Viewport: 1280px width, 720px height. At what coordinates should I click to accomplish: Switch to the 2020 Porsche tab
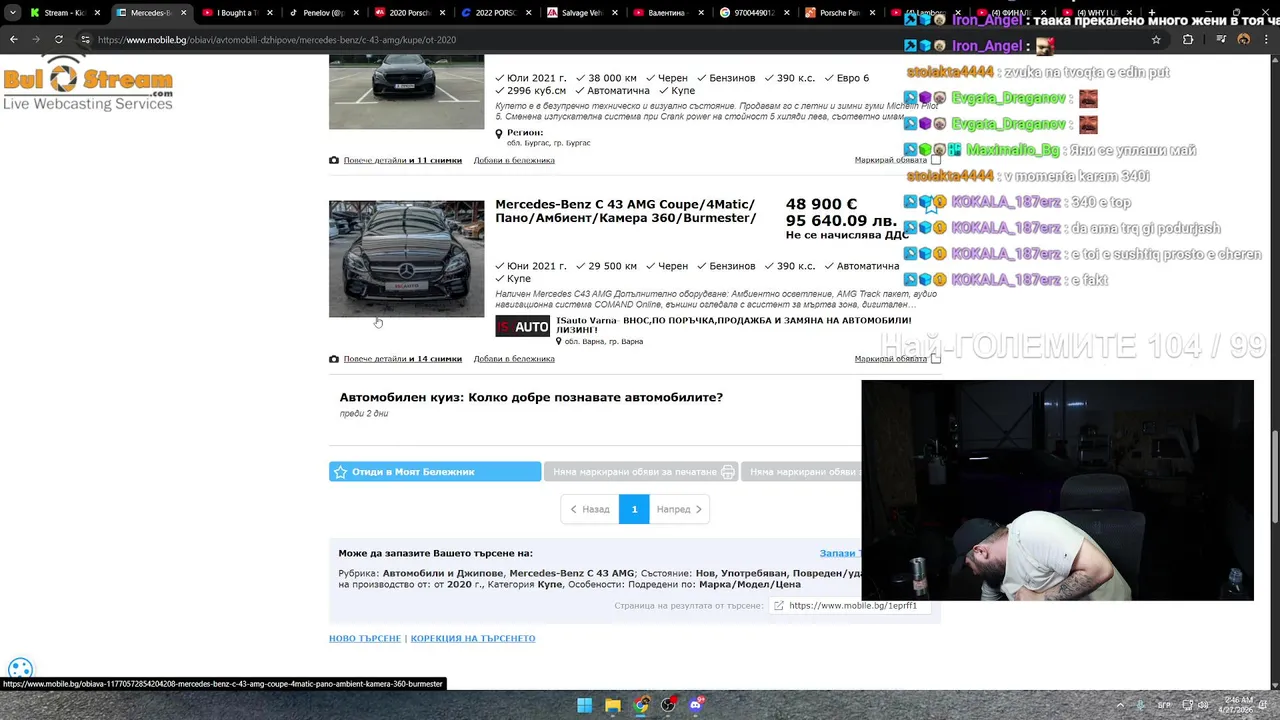point(408,13)
